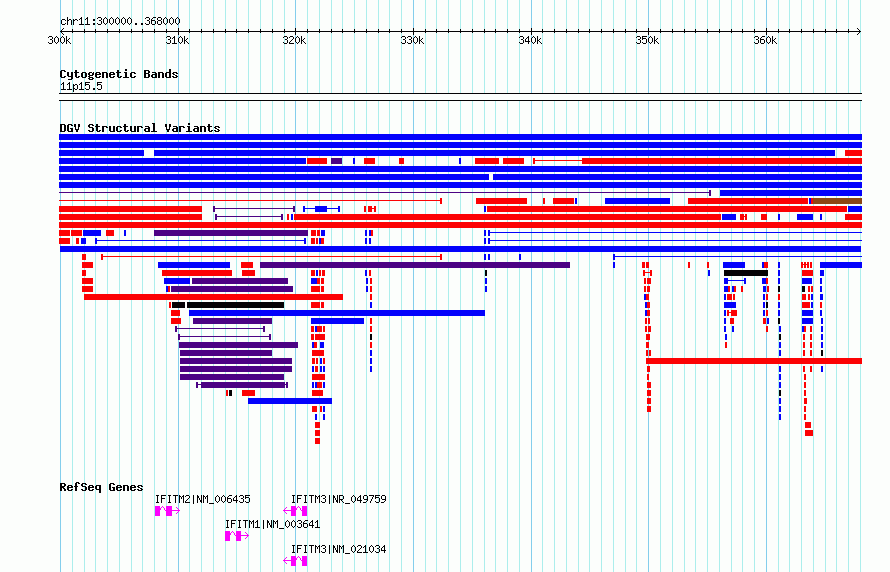
Task: Click the 11p15.5 band label
Action: point(81,86)
